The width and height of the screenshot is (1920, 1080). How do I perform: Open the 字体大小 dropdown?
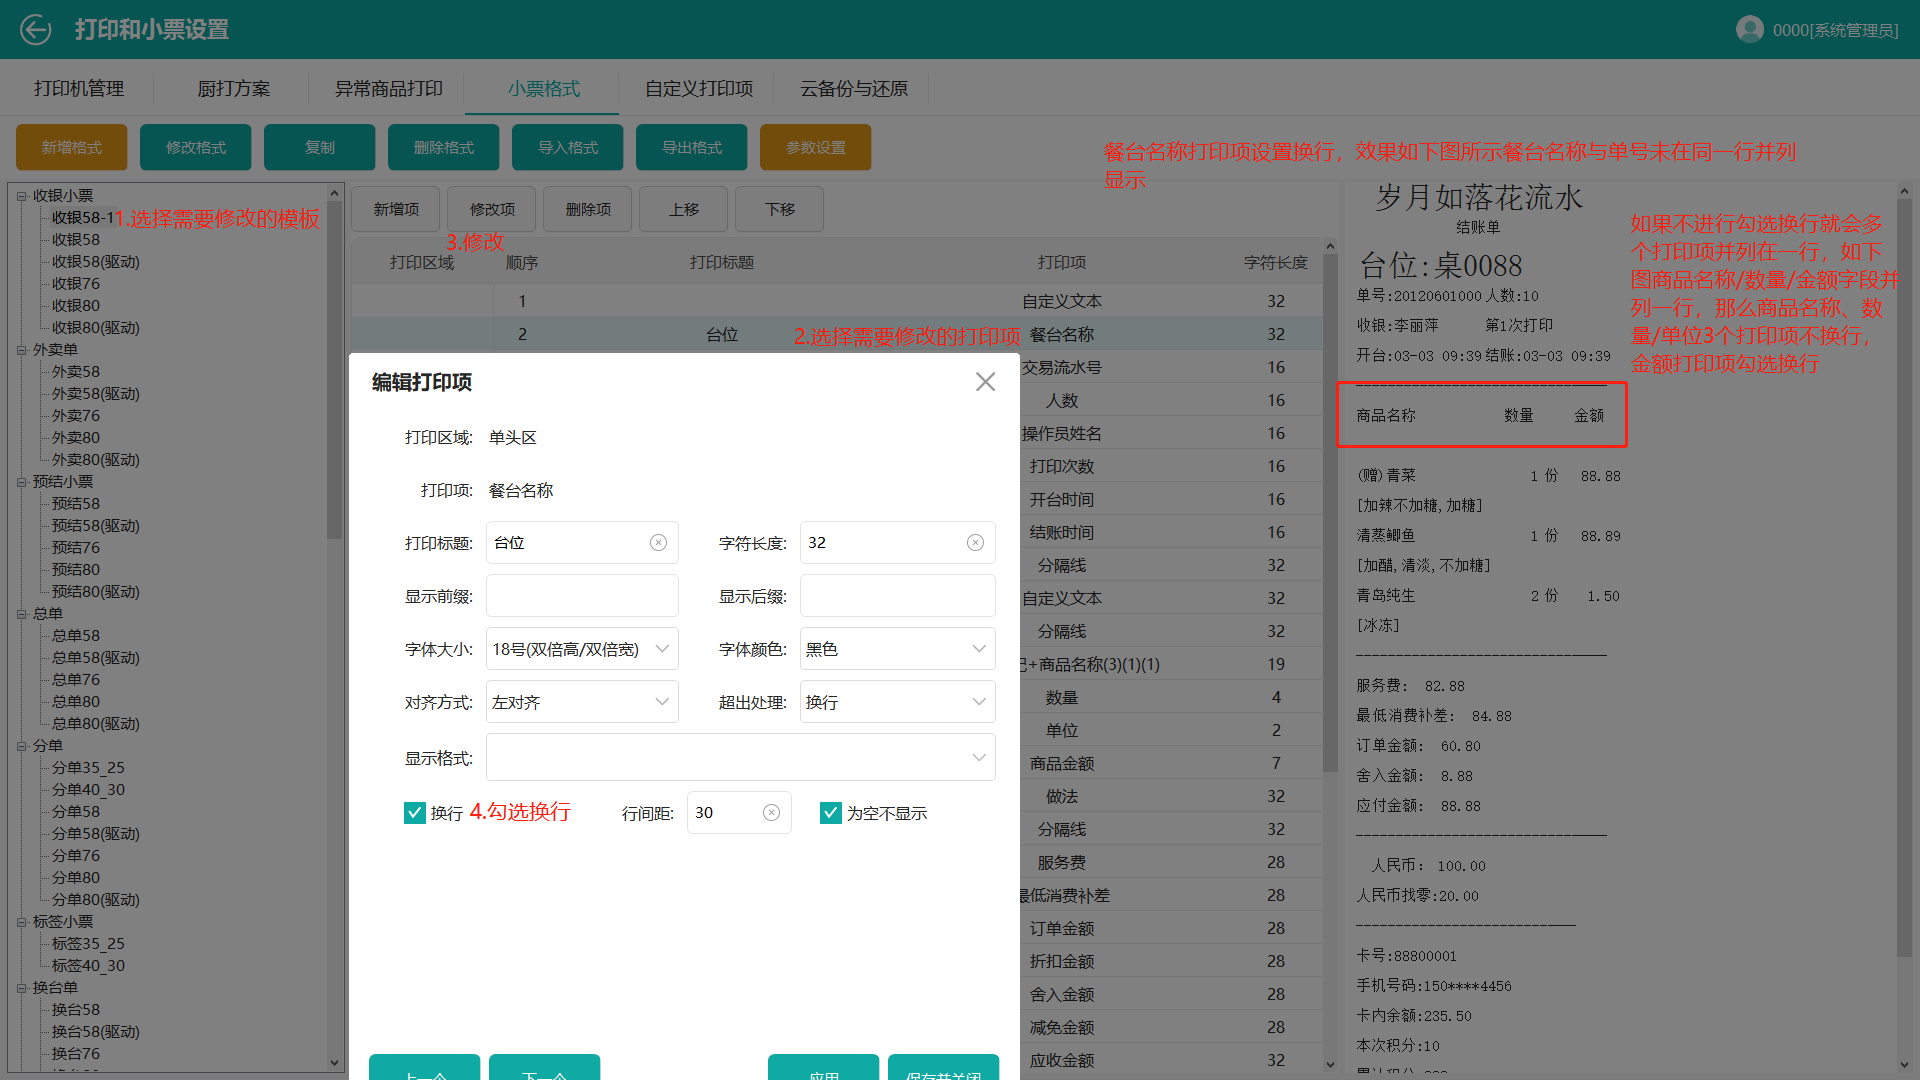point(582,649)
